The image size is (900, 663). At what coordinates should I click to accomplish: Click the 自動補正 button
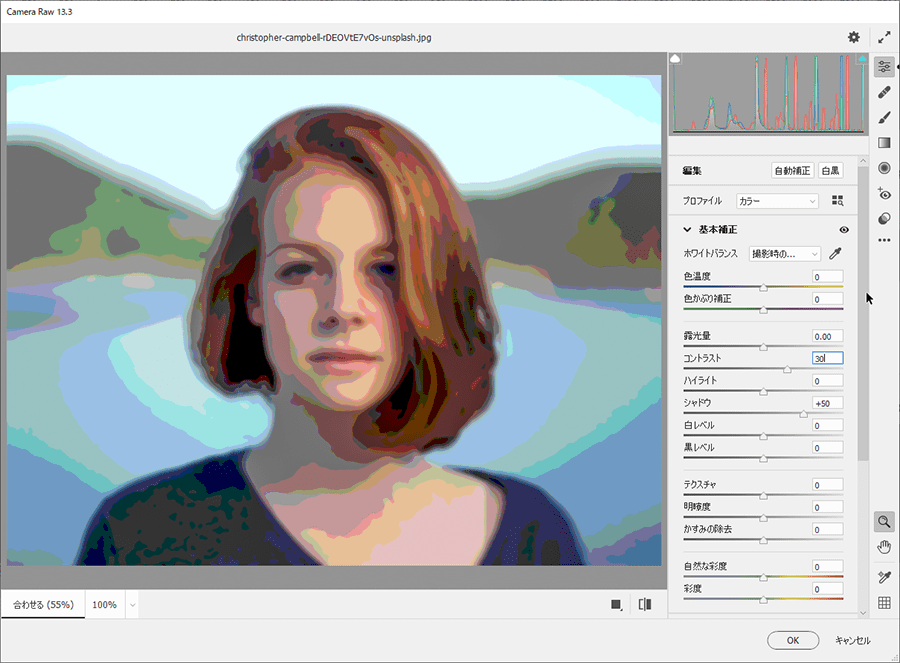[792, 171]
